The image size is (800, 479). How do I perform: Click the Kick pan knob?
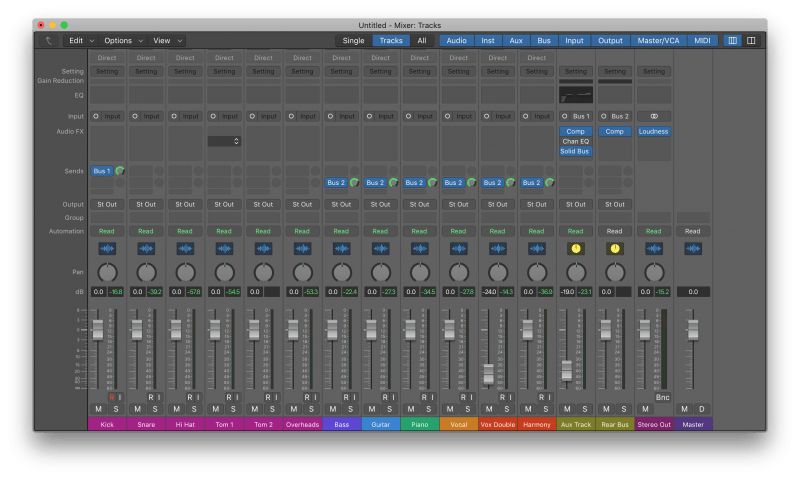[107, 273]
